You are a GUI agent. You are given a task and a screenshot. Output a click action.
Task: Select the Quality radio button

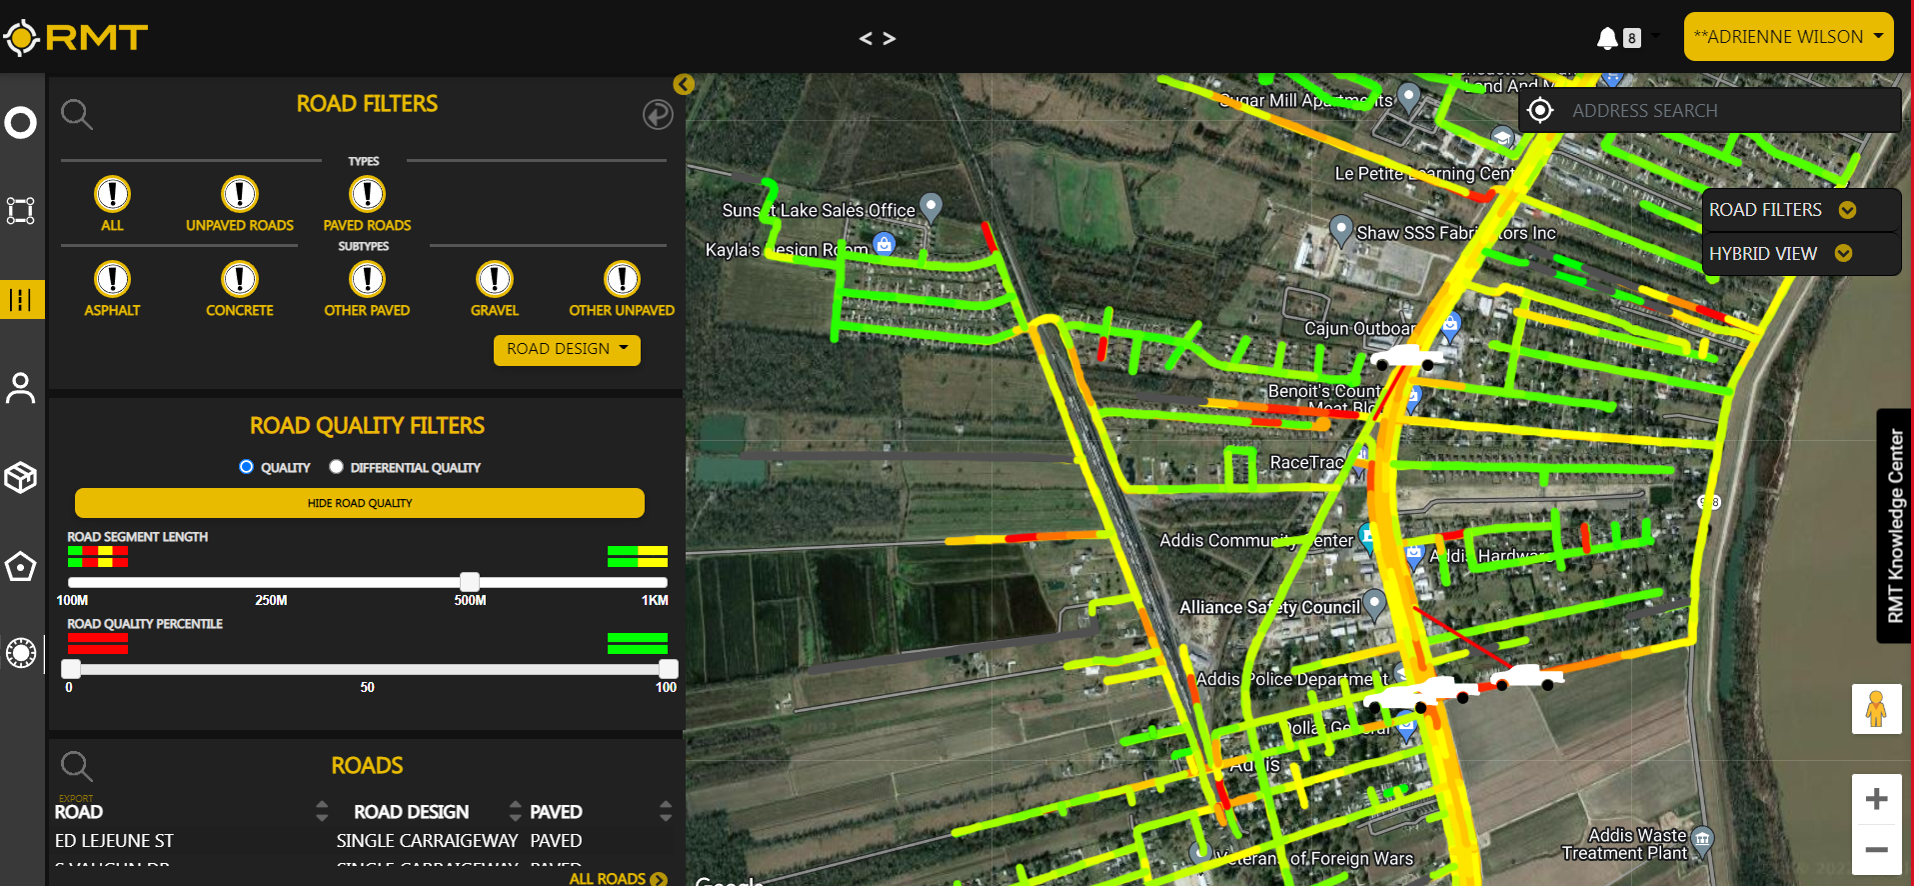click(247, 467)
